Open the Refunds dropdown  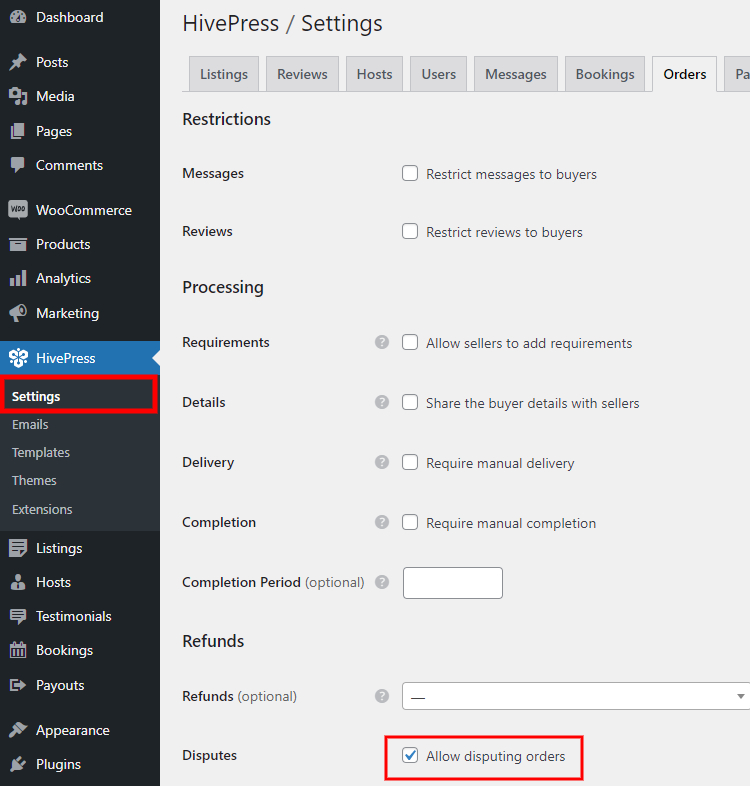coord(575,696)
